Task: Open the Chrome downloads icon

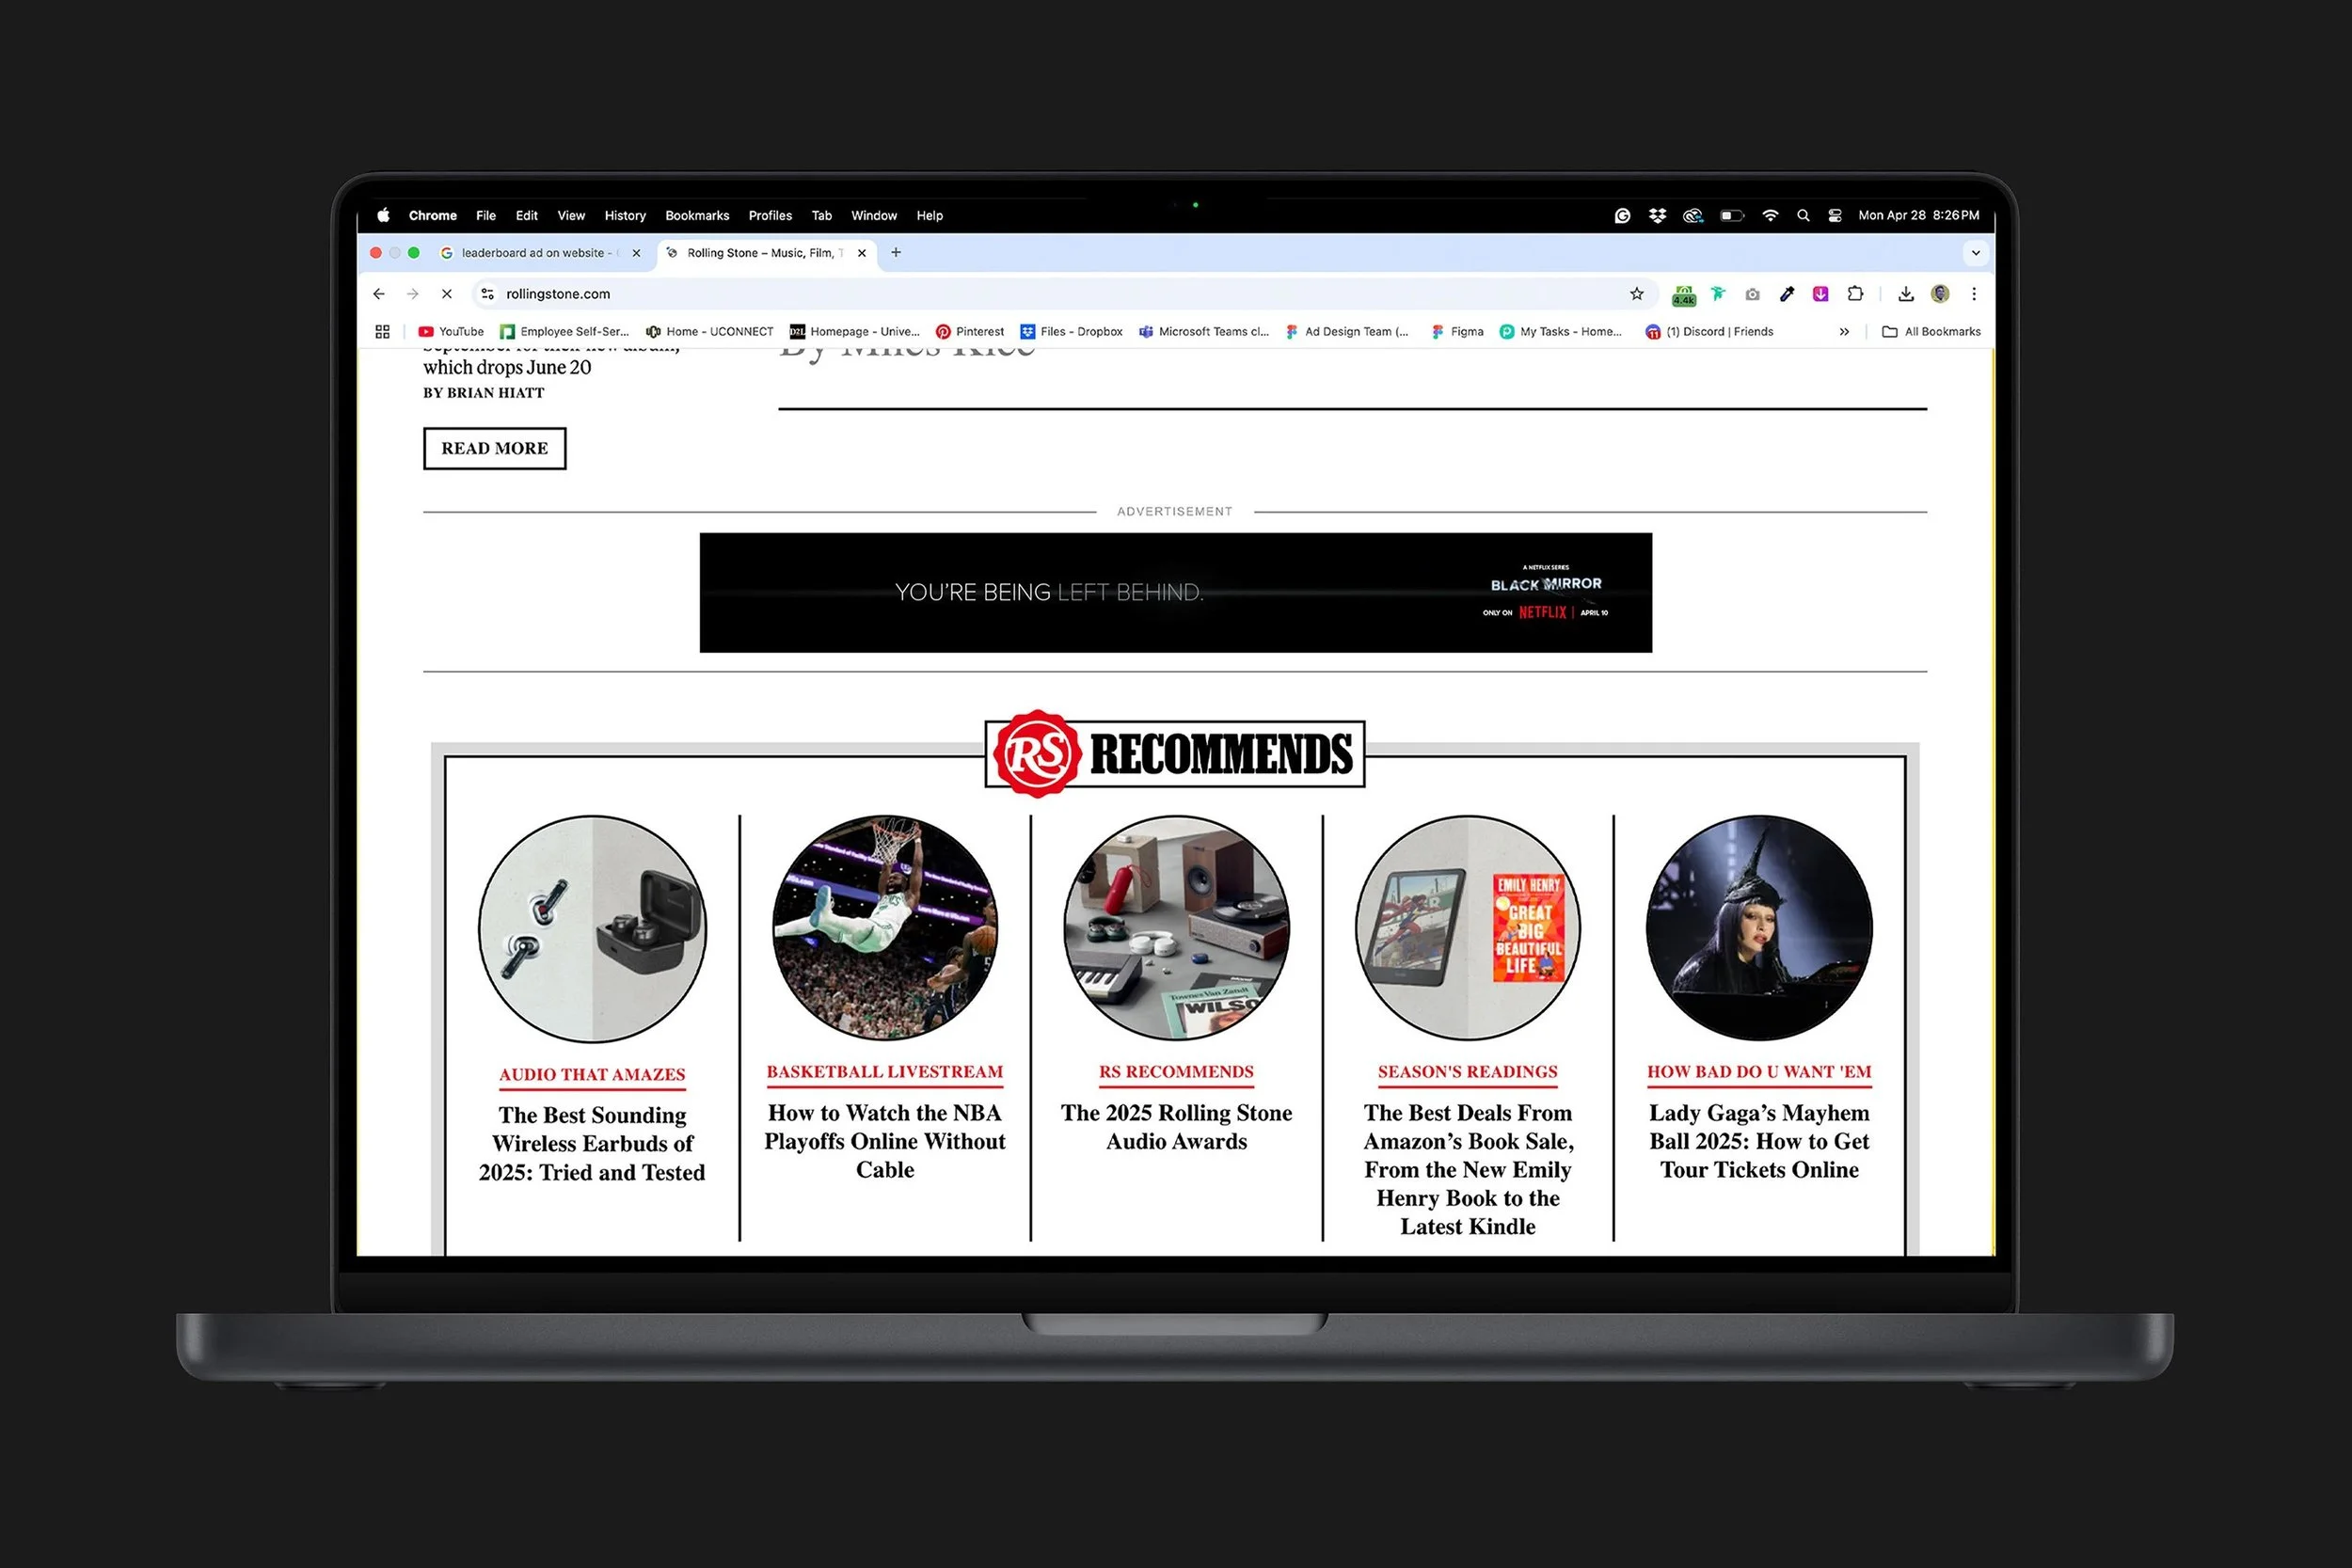Action: pyautogui.click(x=1906, y=294)
